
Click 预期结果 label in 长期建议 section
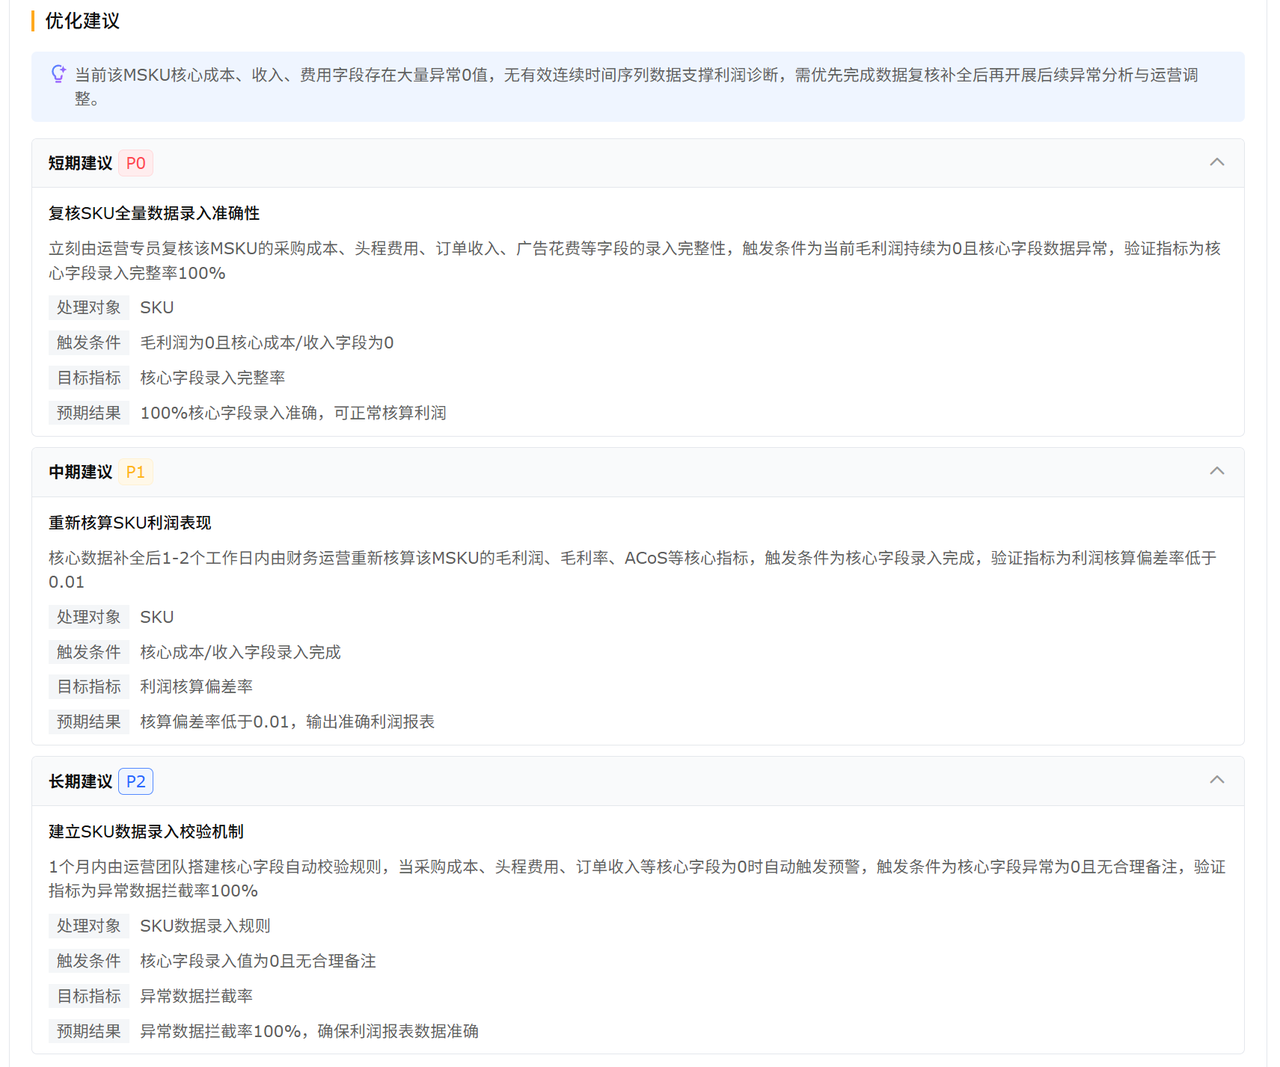[x=89, y=1031]
